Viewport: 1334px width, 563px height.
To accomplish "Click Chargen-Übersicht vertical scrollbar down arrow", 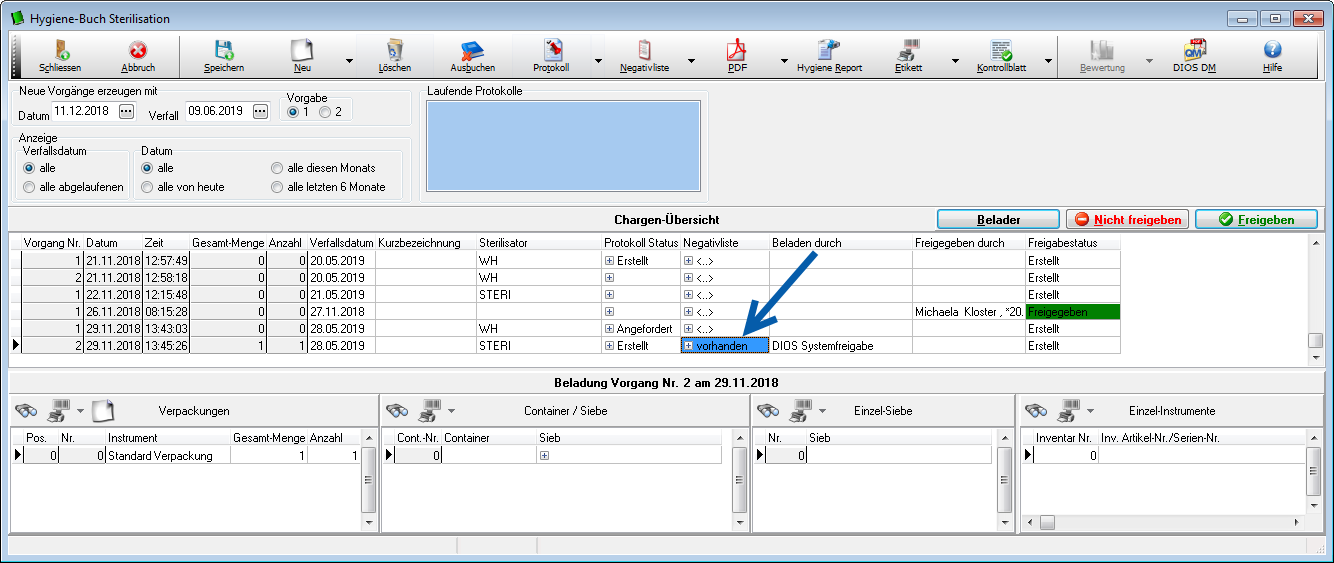I will [1315, 357].
